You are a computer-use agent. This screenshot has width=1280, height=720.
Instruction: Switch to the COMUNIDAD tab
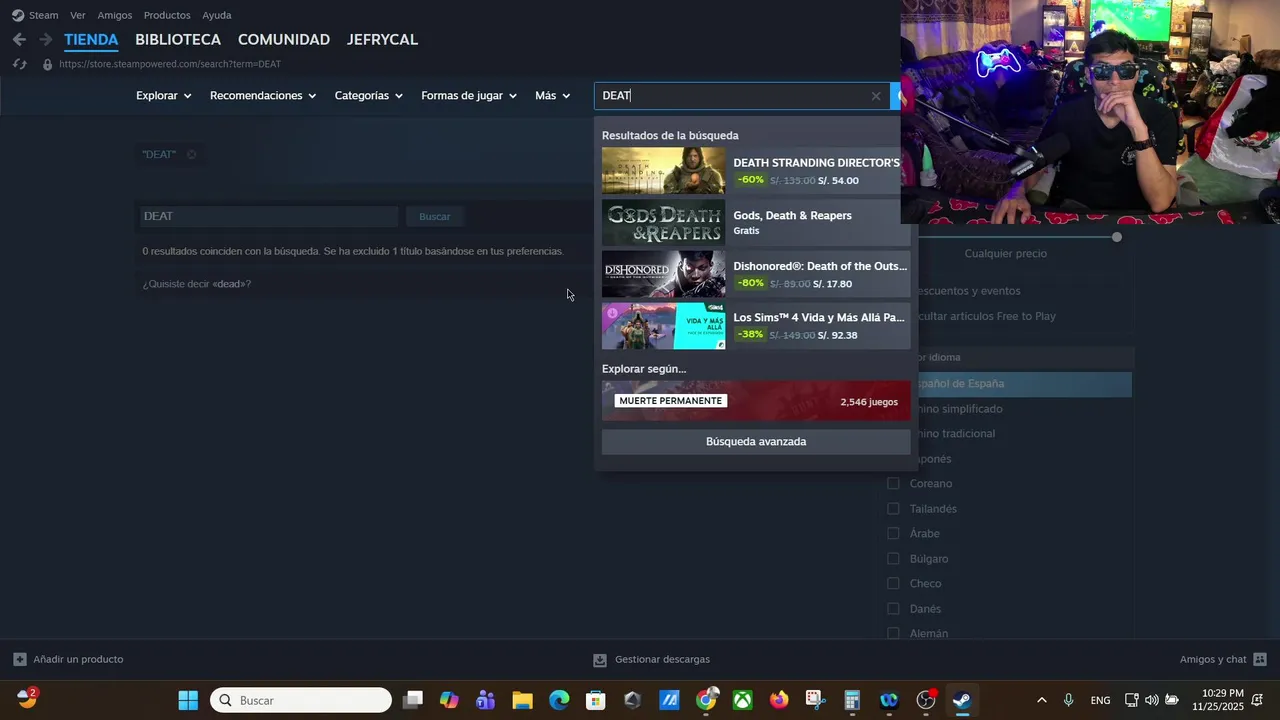(x=284, y=40)
